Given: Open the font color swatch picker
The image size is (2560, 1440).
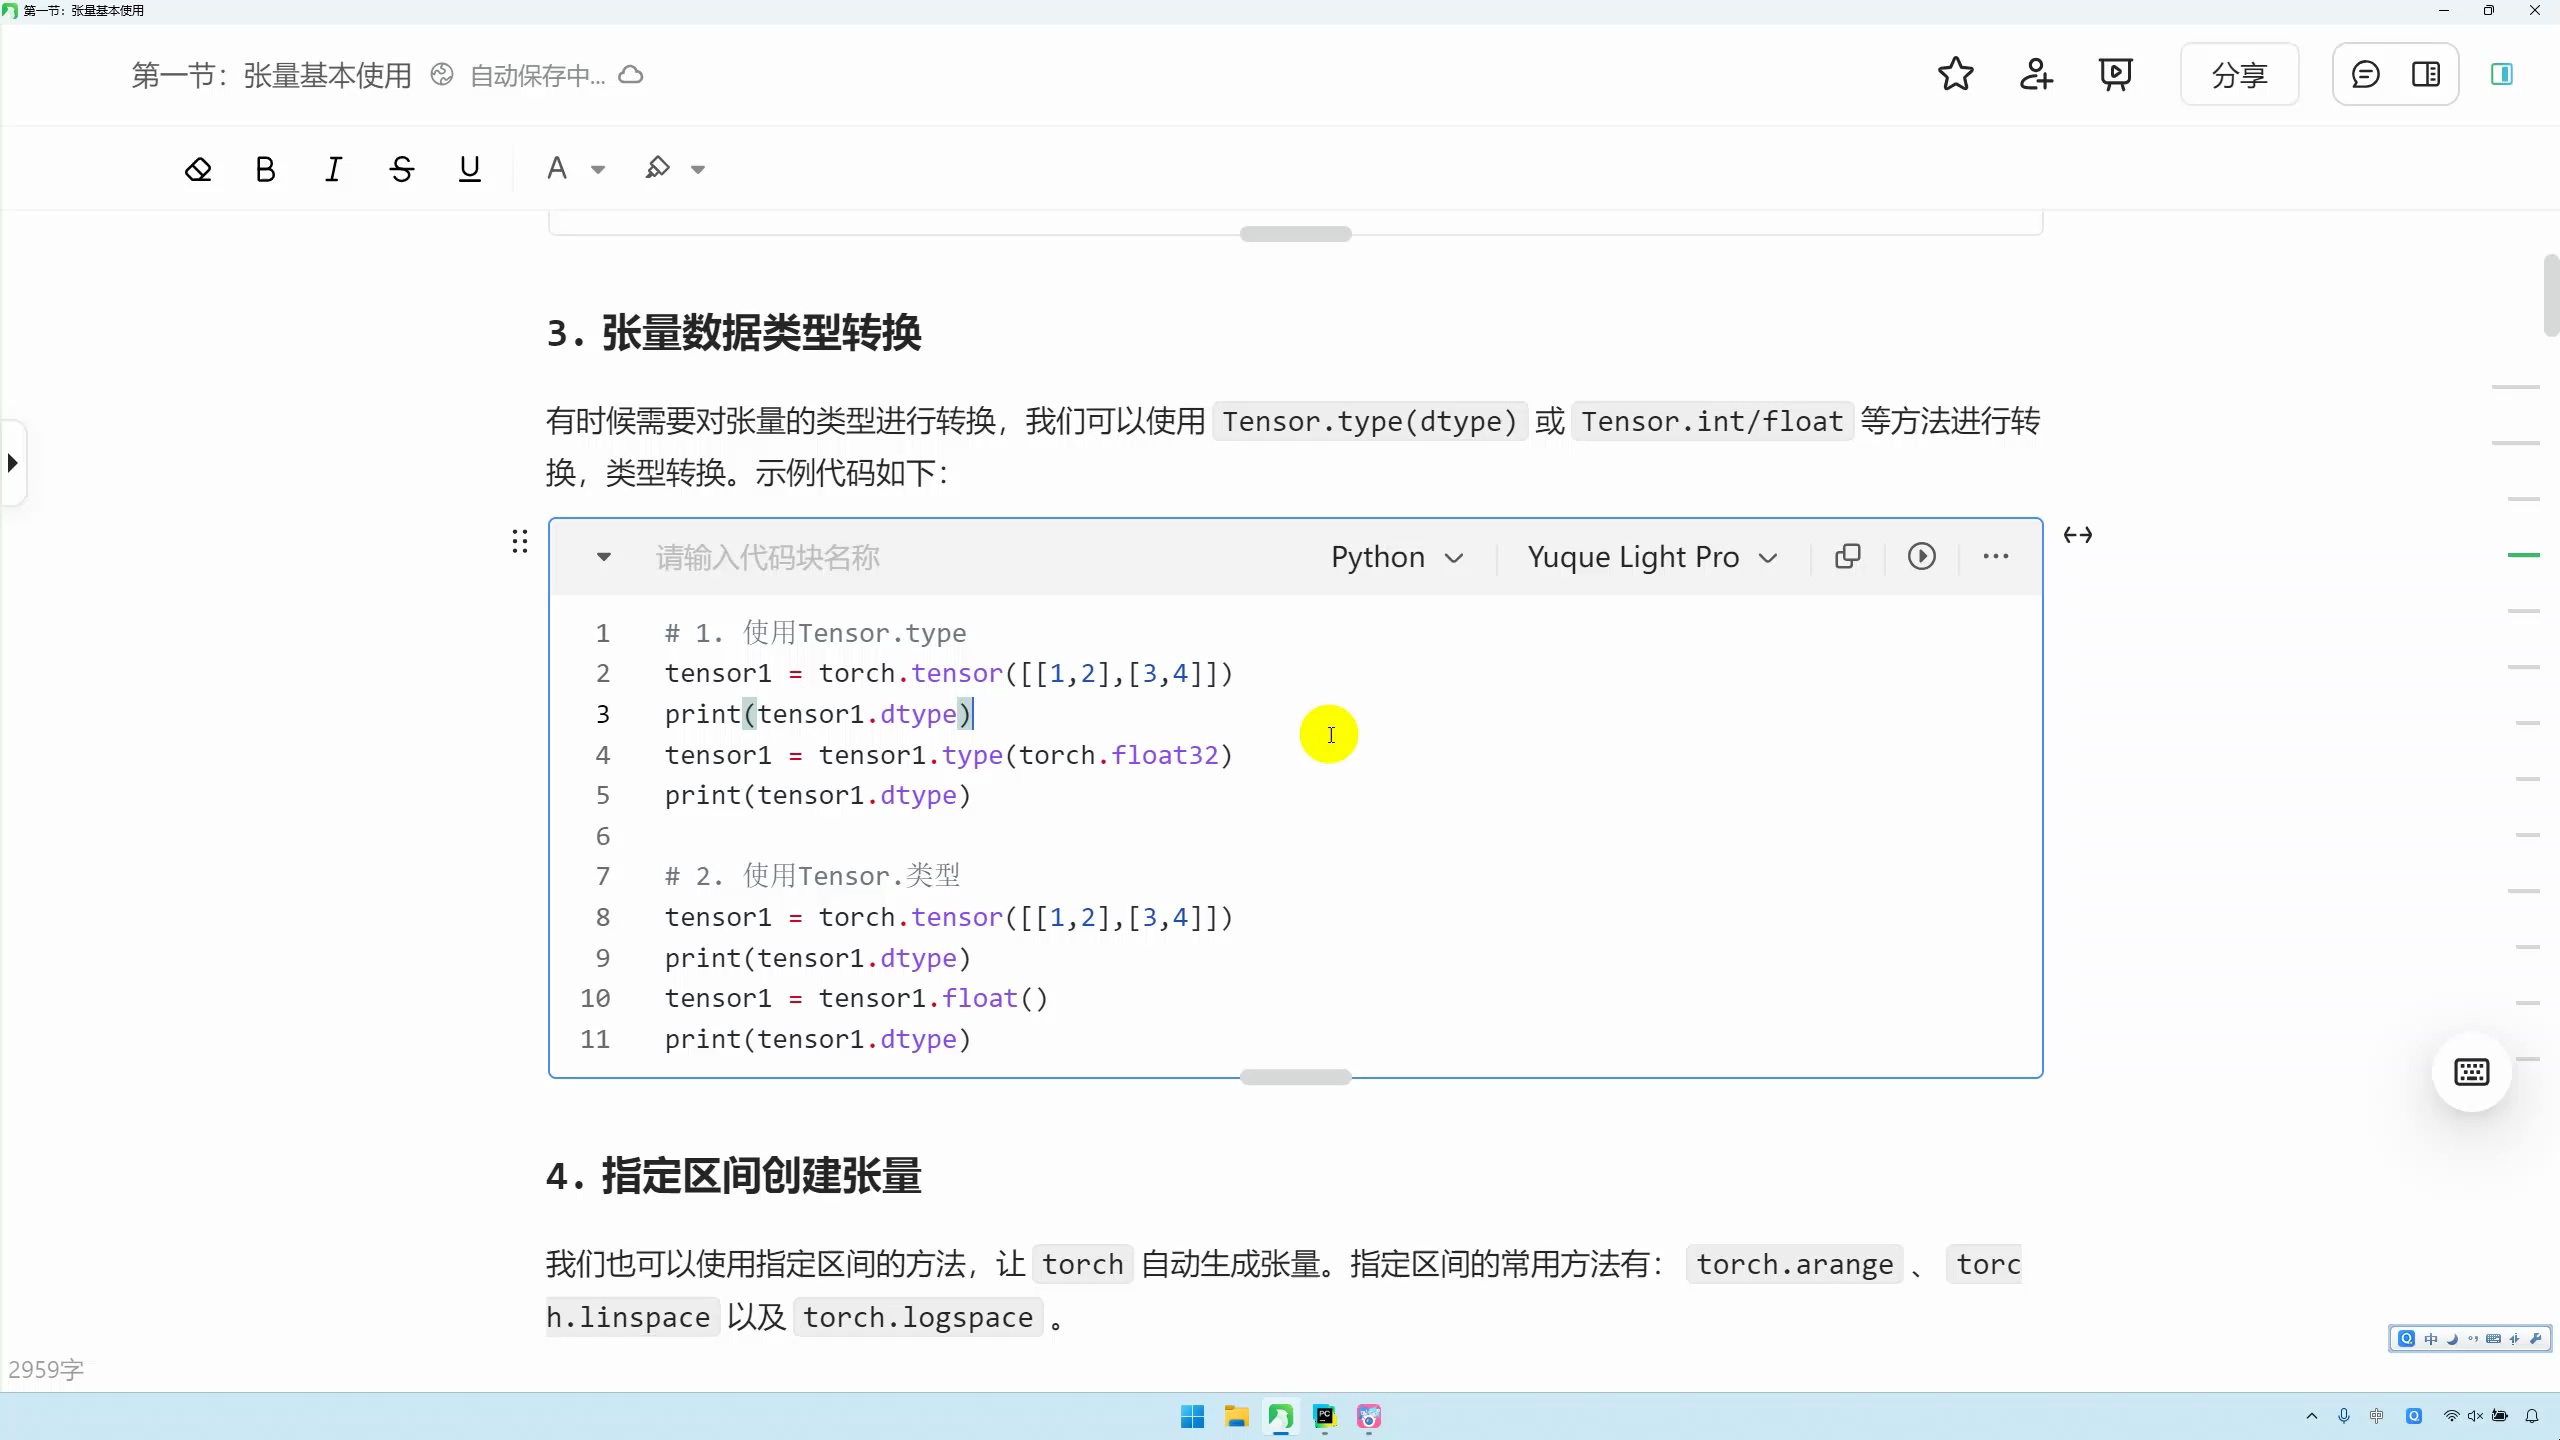Looking at the screenshot, I should tap(575, 168).
